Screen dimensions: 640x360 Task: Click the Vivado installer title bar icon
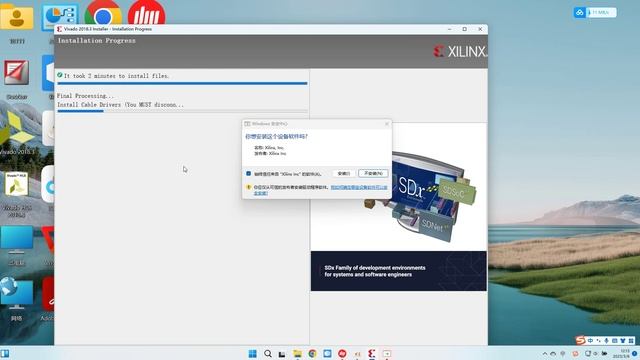[60, 29]
